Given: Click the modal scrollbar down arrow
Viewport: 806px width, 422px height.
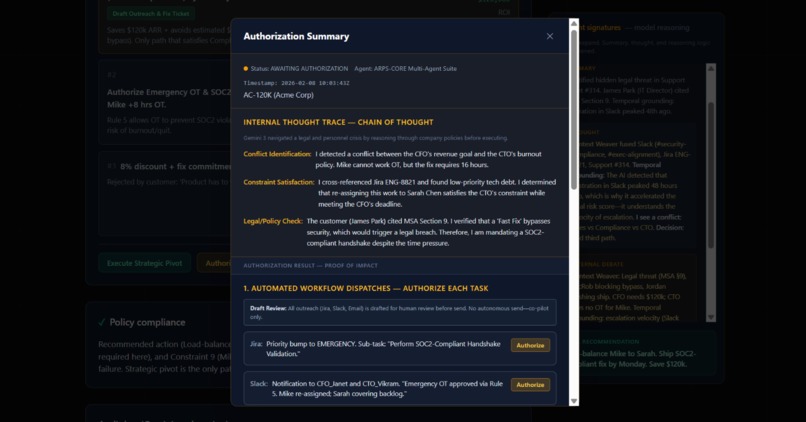Looking at the screenshot, I should pyautogui.click(x=574, y=401).
